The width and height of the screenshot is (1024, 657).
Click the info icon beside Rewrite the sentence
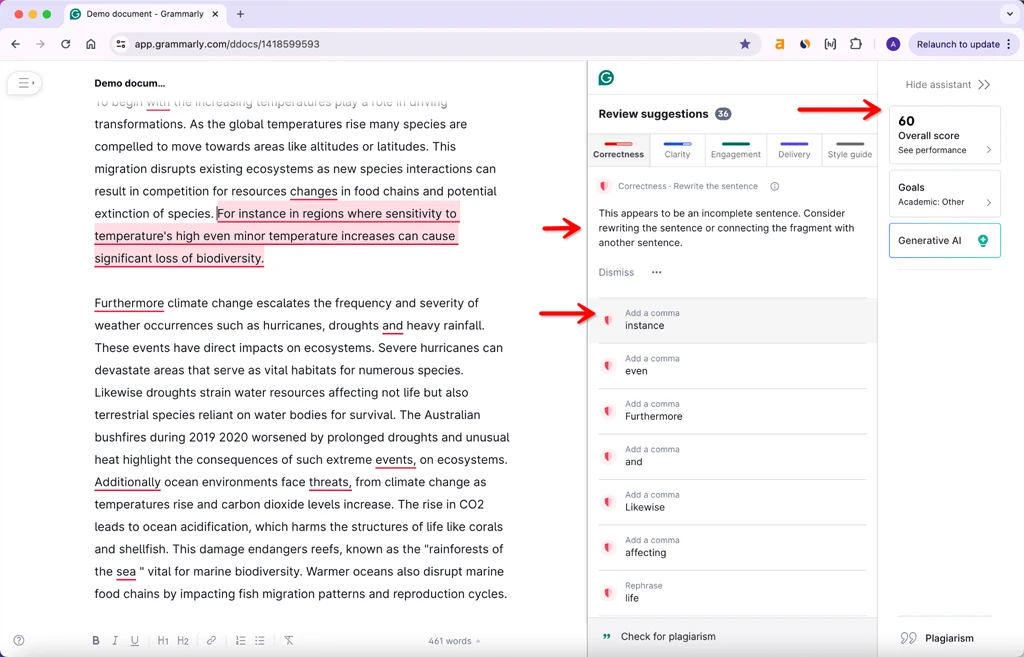(x=775, y=186)
